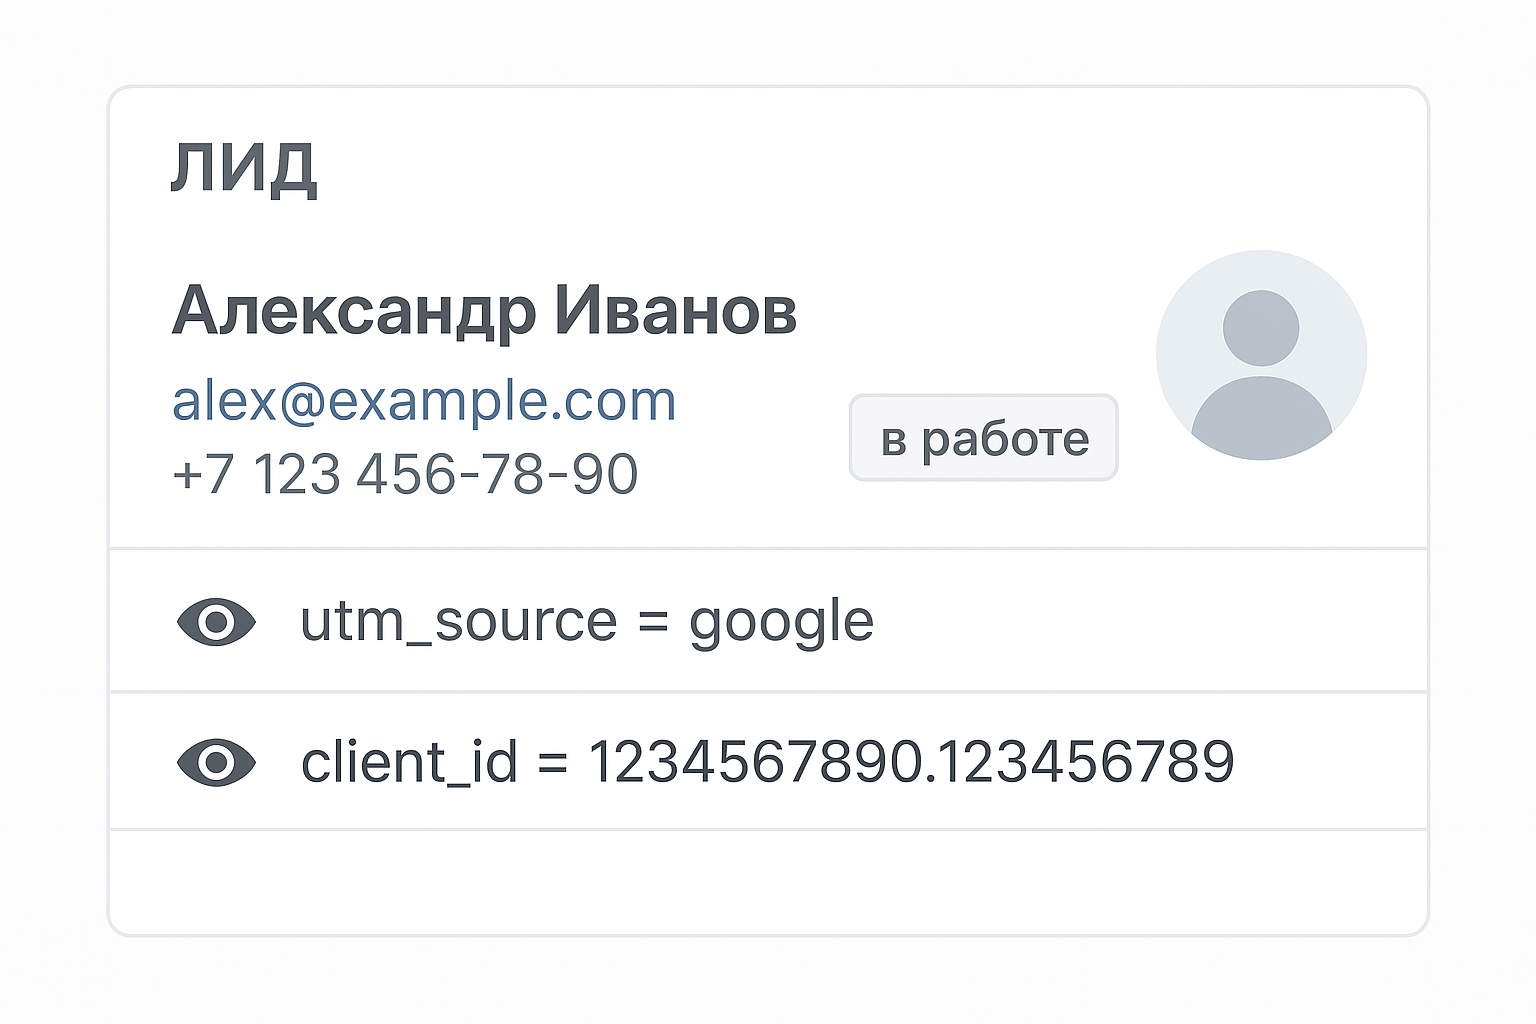
Task: Click phone number +7 123 456-78-90
Action: (405, 474)
